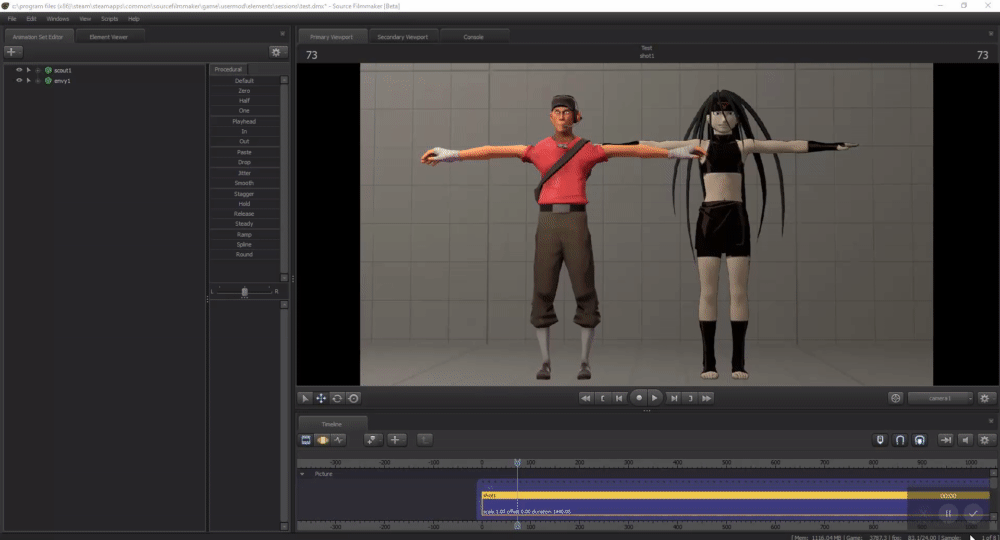Click the Play button under the viewport
This screenshot has width=1000, height=540.
click(654, 398)
